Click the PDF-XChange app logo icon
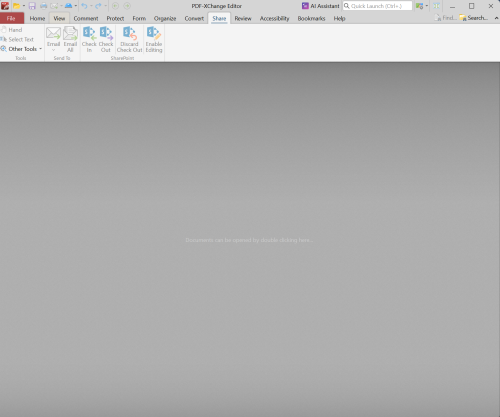Image resolution: width=500 pixels, height=417 pixels. click(5, 6)
